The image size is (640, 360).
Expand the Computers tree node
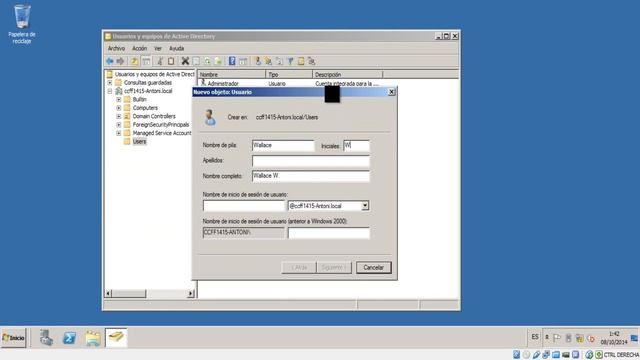[x=118, y=108]
